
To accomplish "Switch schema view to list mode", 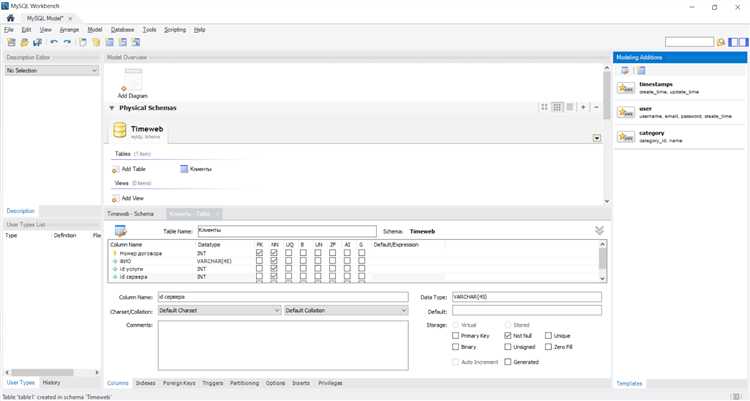I will (x=570, y=107).
